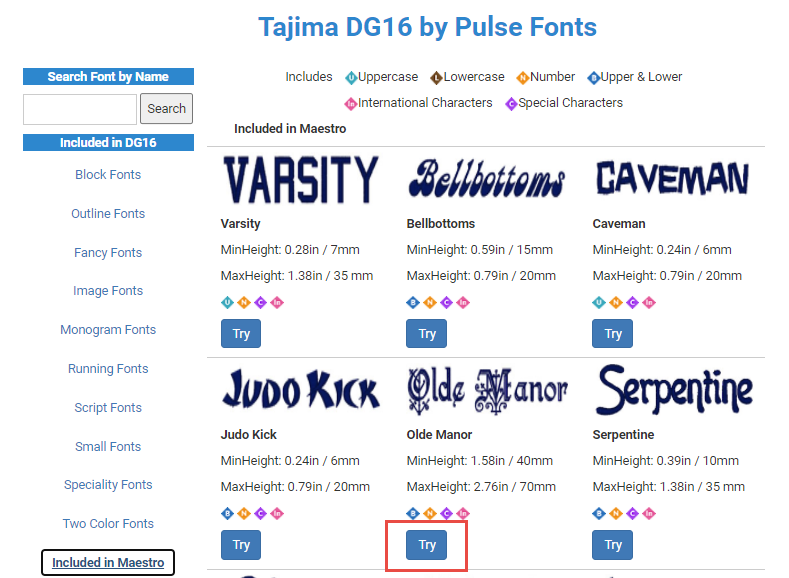The image size is (789, 578).
Task: Select Included in Maestro sidebar link
Action: tap(108, 562)
